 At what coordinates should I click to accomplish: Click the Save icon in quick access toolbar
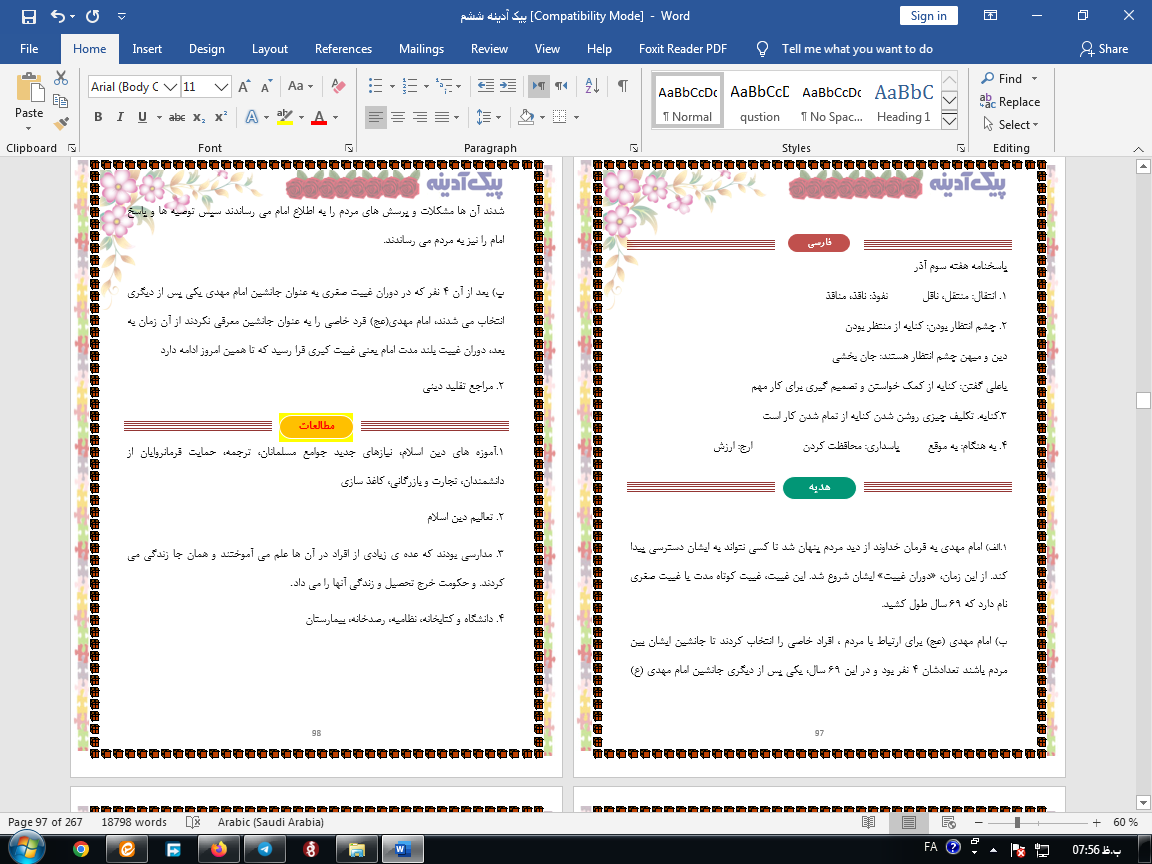pyautogui.click(x=28, y=16)
